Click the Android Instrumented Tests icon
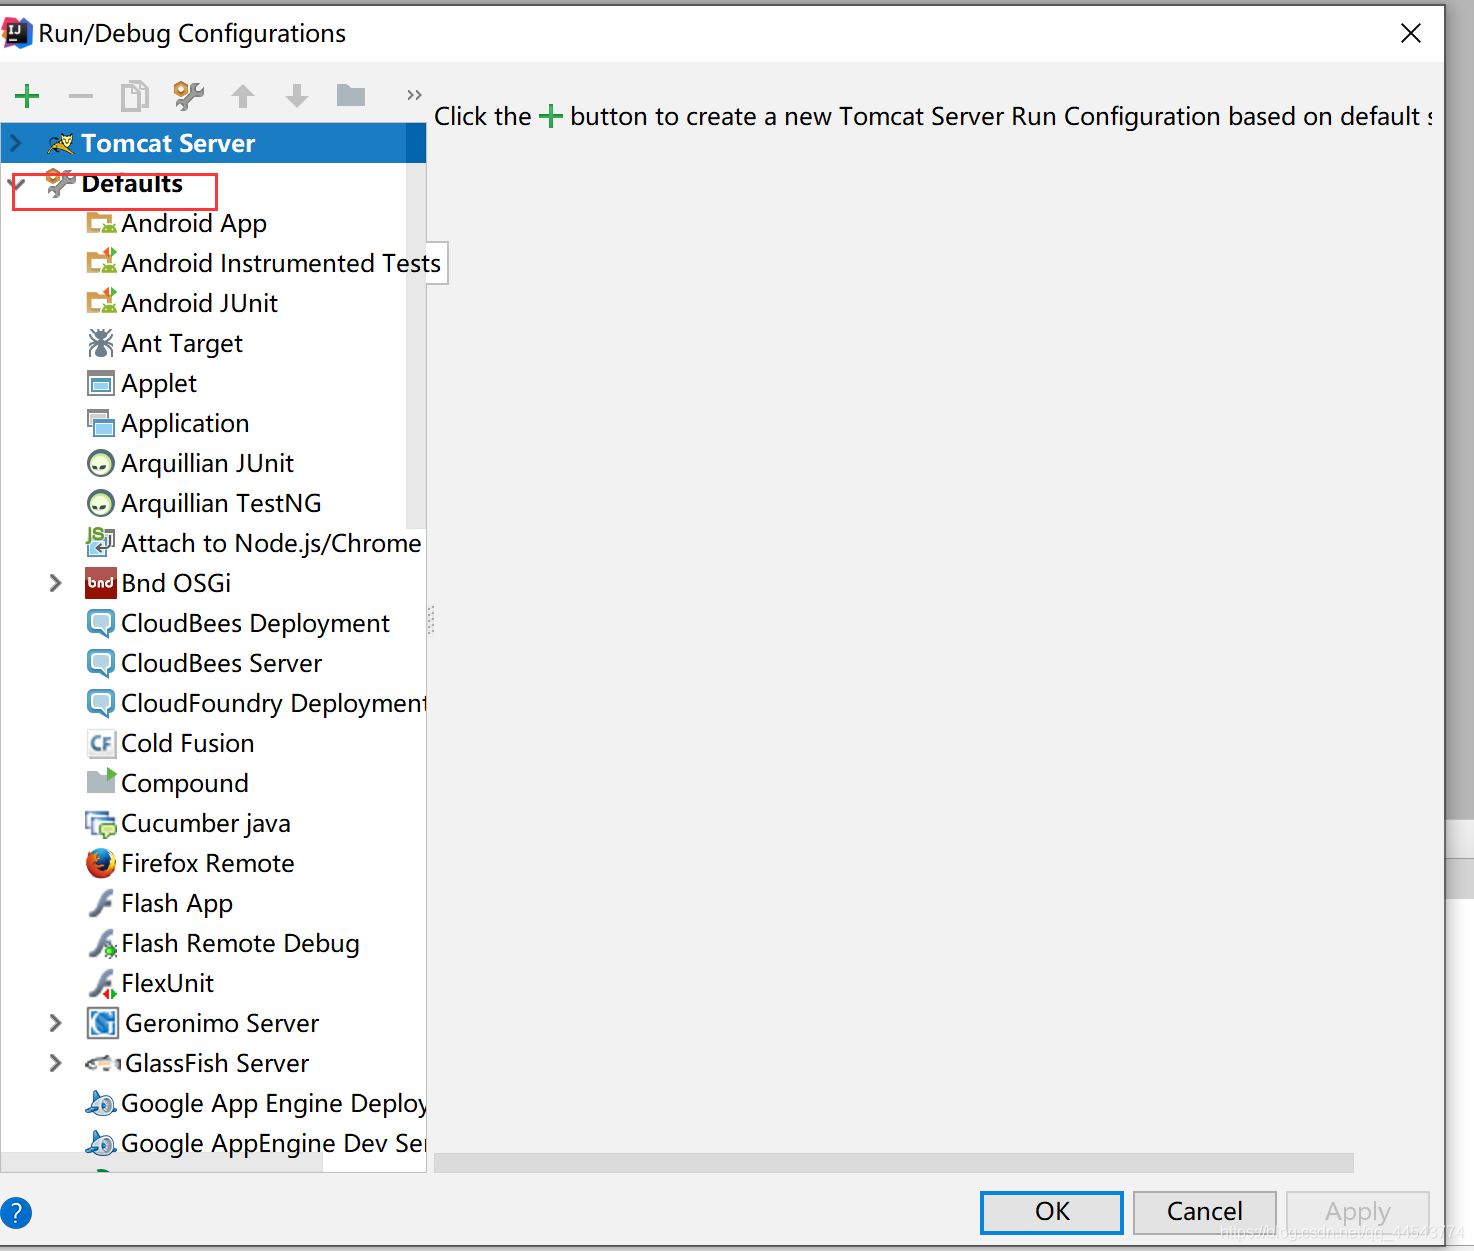The width and height of the screenshot is (1474, 1251). click(101, 262)
